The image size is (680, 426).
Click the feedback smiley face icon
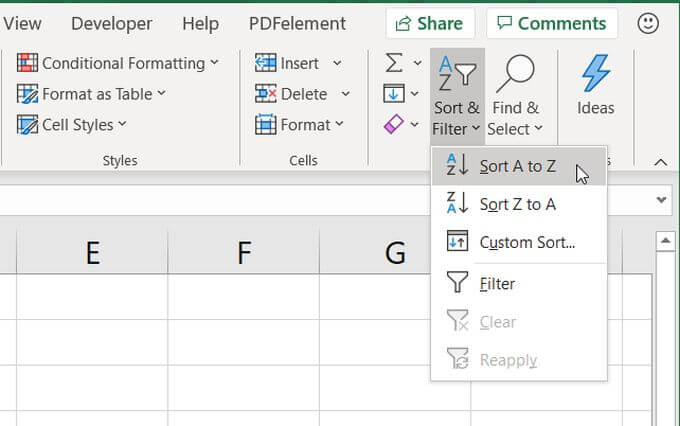pyautogui.click(x=648, y=22)
